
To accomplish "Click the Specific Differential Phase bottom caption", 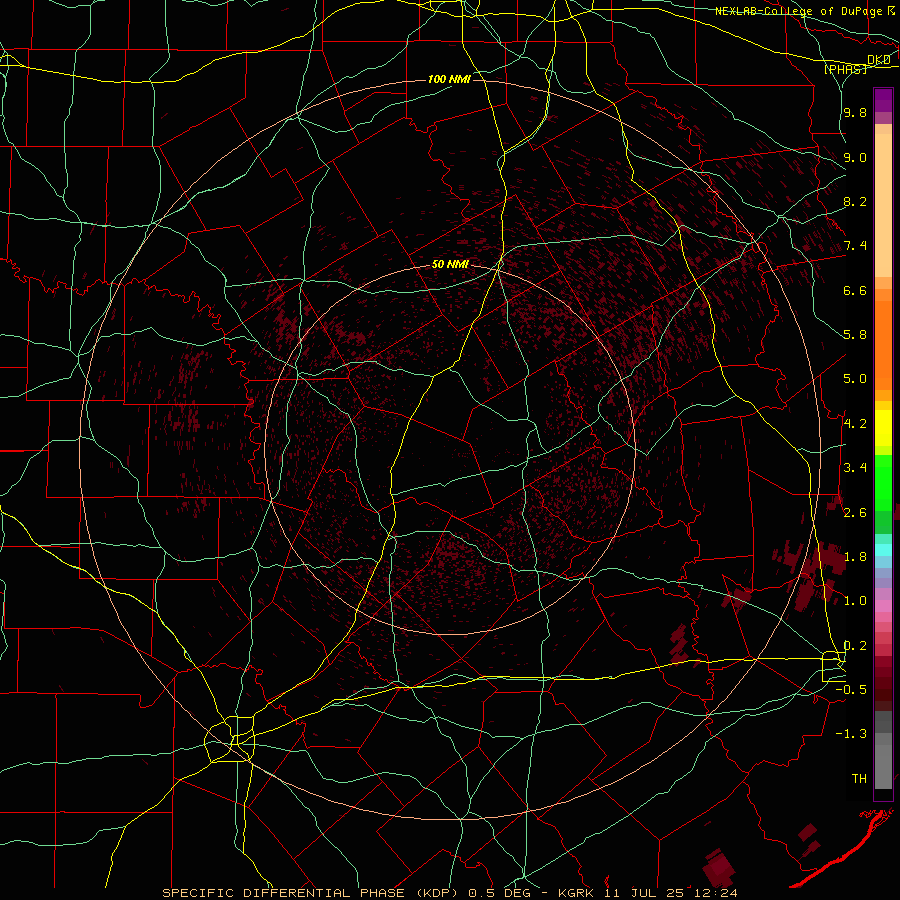I will pos(450,893).
